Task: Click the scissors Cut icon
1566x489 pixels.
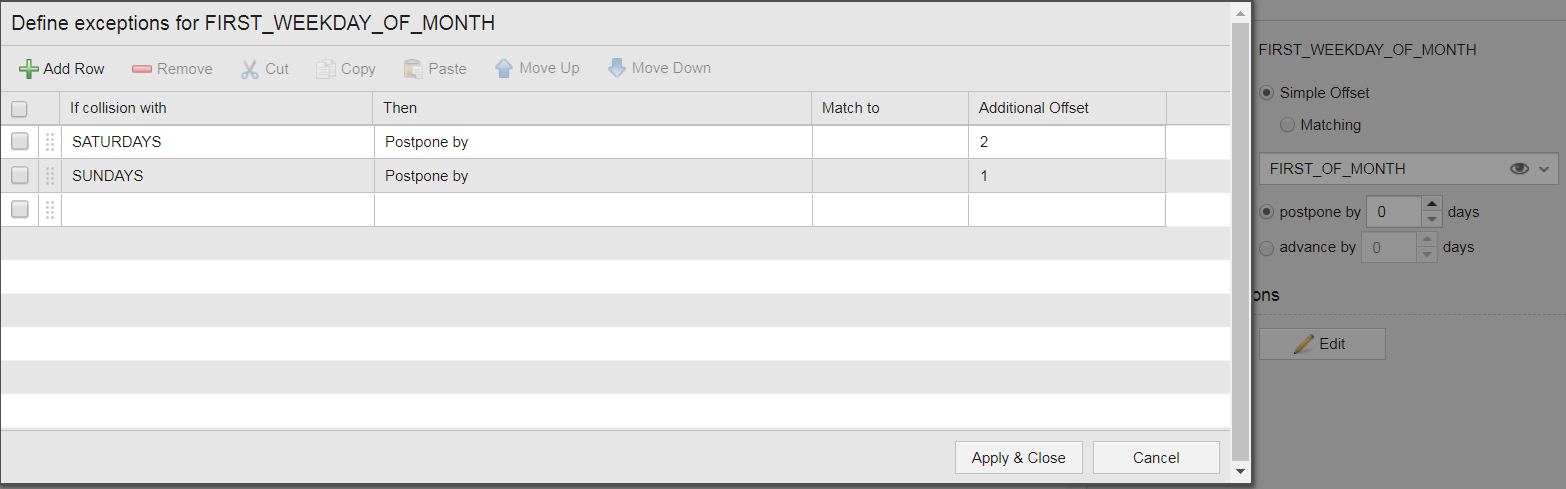Action: pos(249,69)
